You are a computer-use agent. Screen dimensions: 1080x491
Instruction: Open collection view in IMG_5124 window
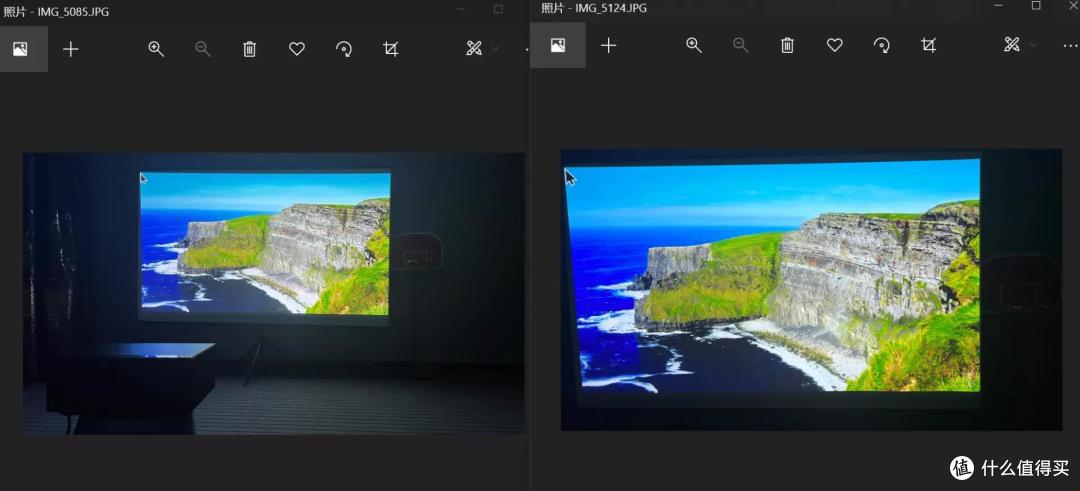point(558,45)
